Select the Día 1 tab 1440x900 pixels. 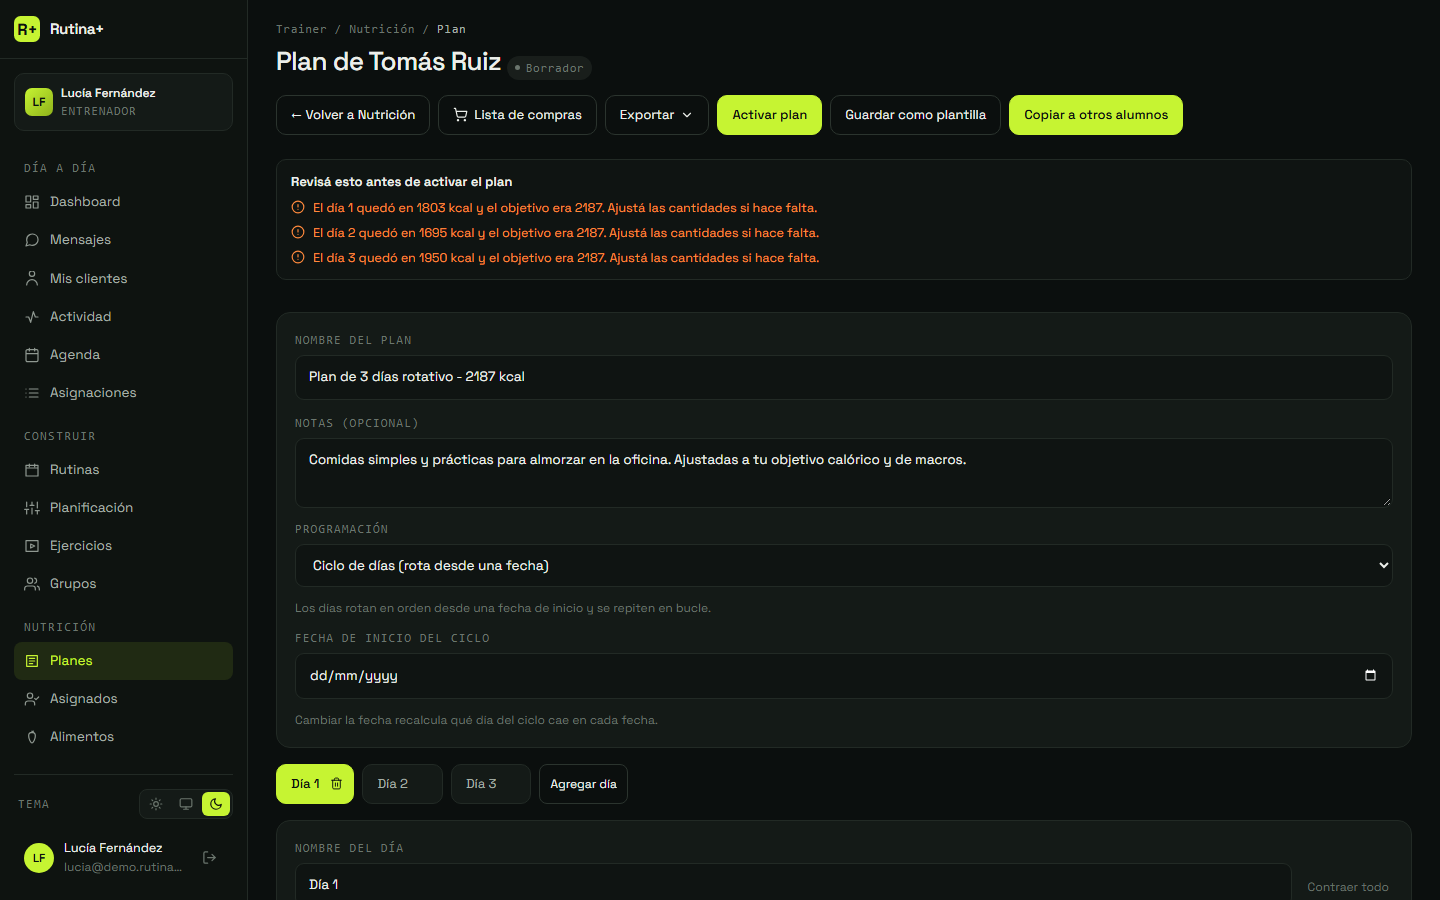[x=305, y=784]
